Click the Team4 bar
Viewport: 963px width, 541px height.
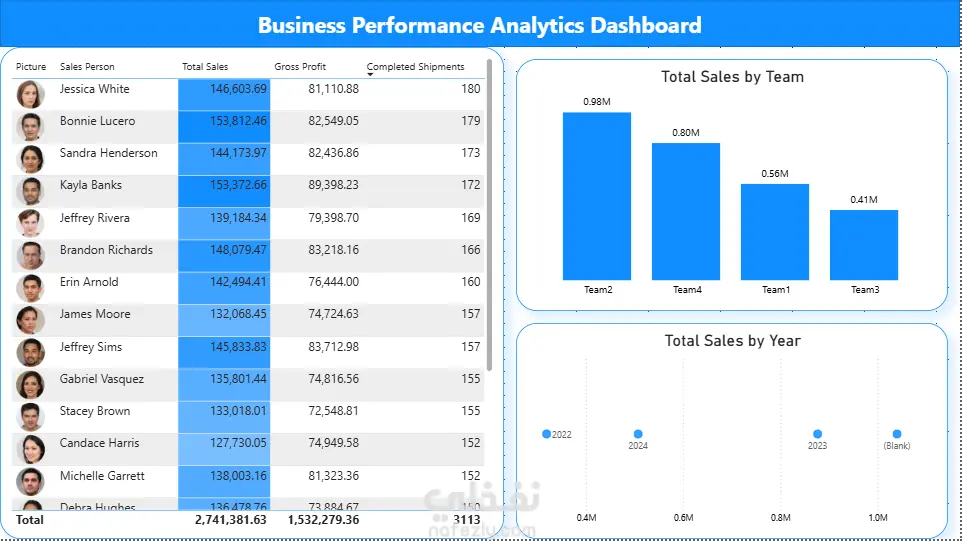click(685, 211)
